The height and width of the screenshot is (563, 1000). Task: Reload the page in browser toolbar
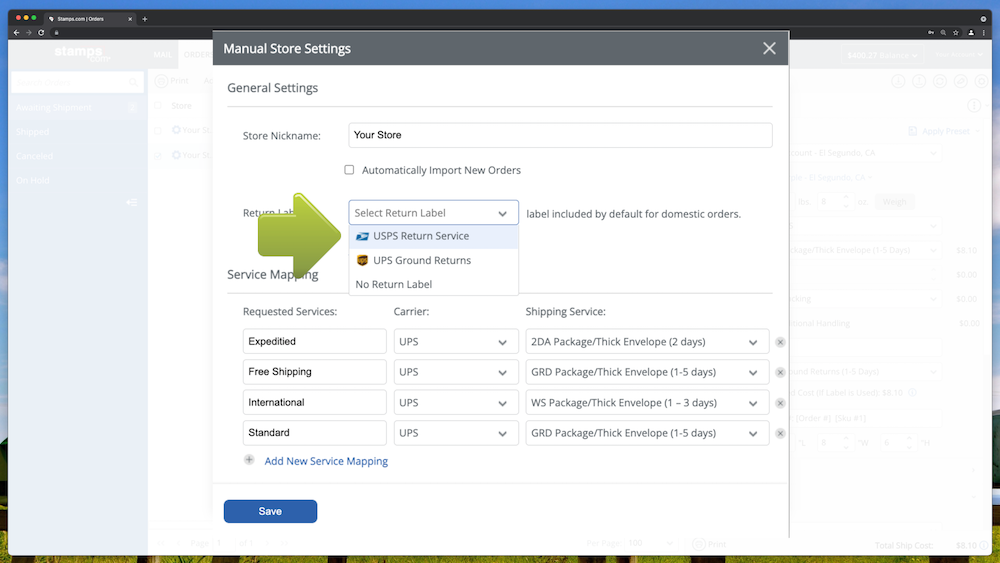pyautogui.click(x=39, y=33)
